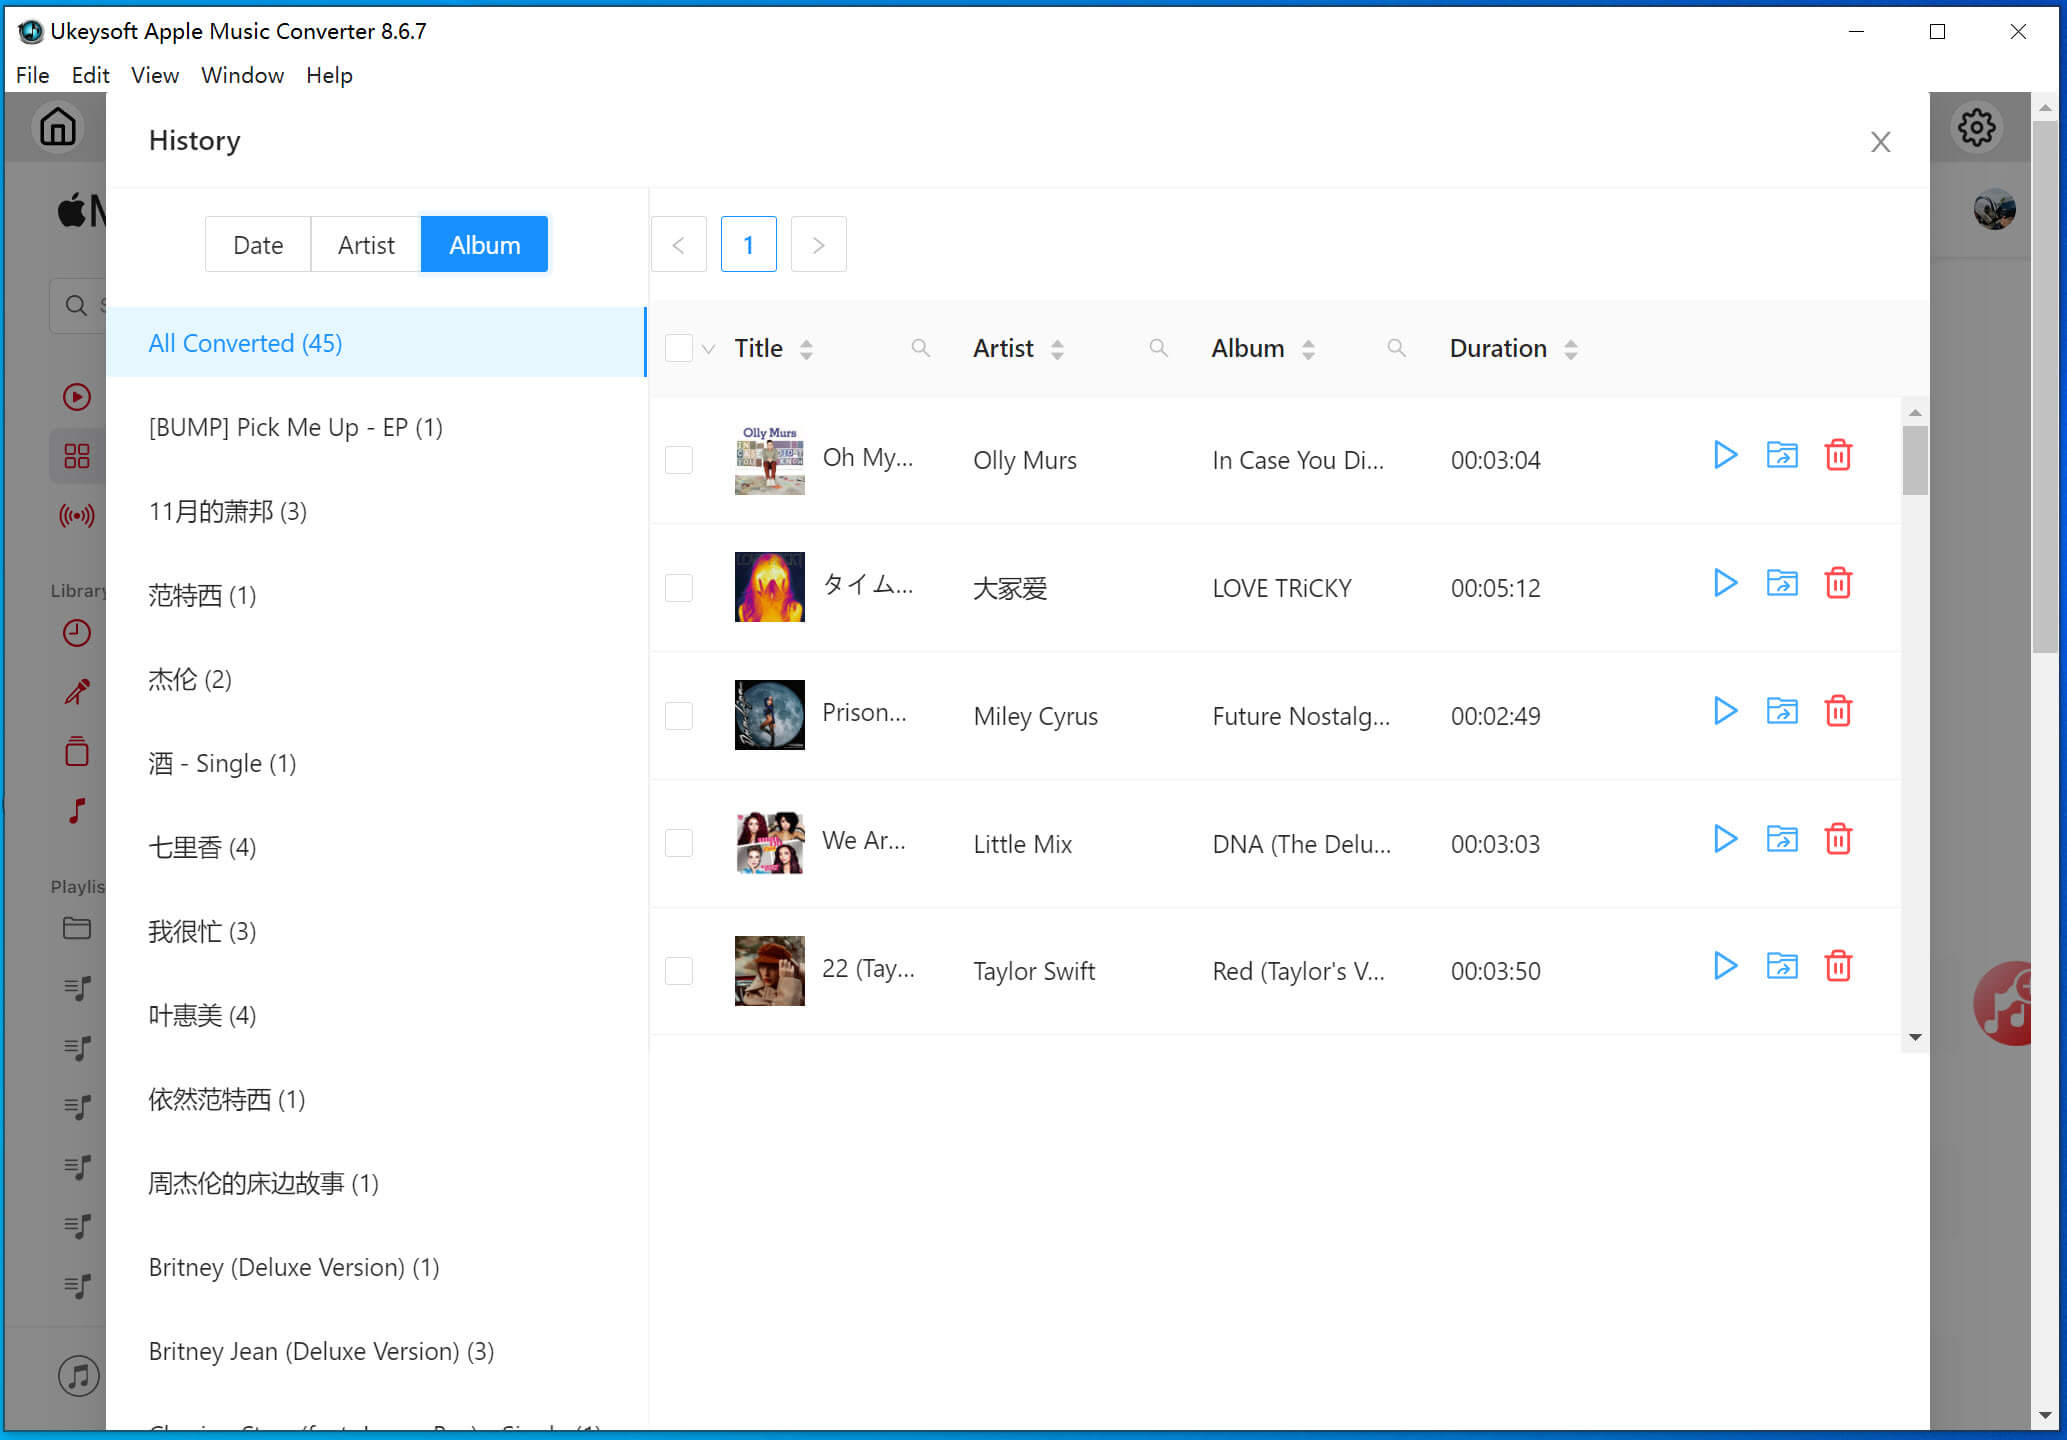Image resolution: width=2067 pixels, height=1440 pixels.
Task: Check the Prison... song row
Action: pyautogui.click(x=679, y=716)
